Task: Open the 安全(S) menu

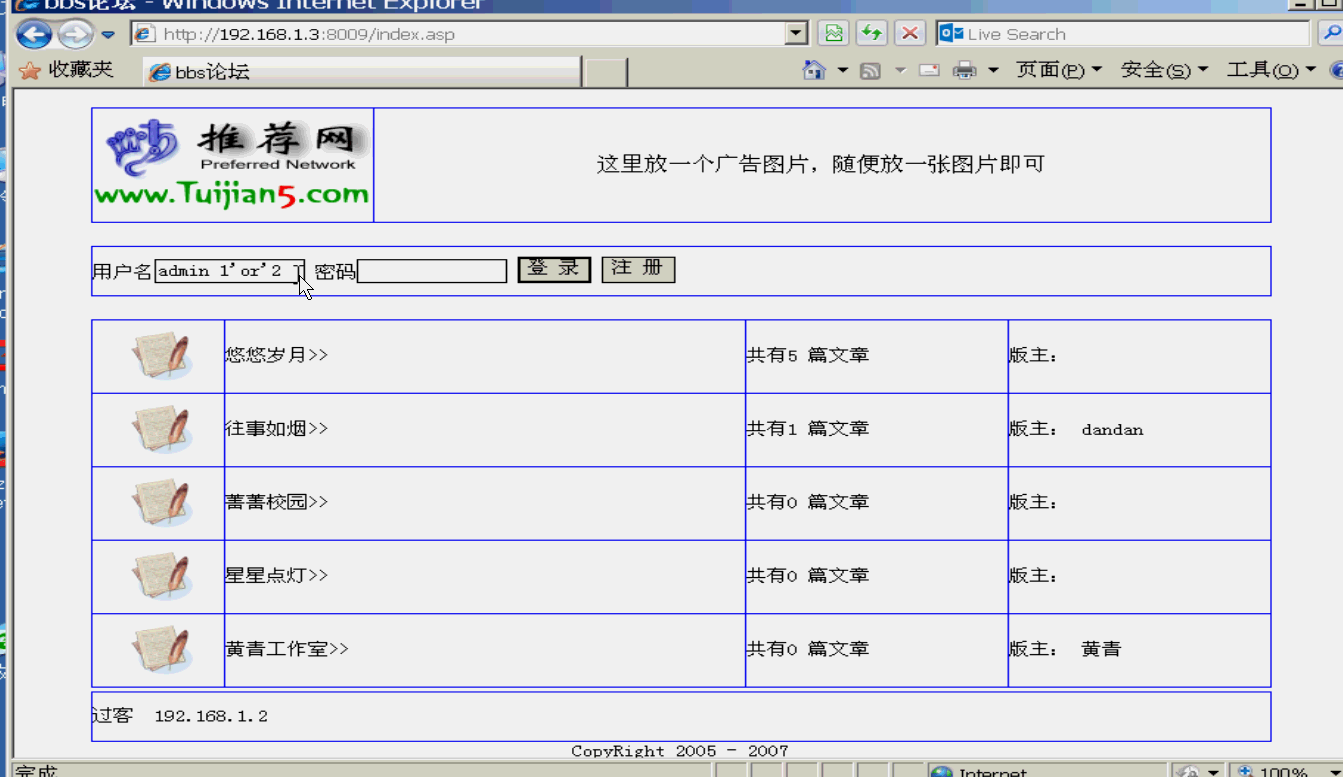Action: pos(1164,71)
